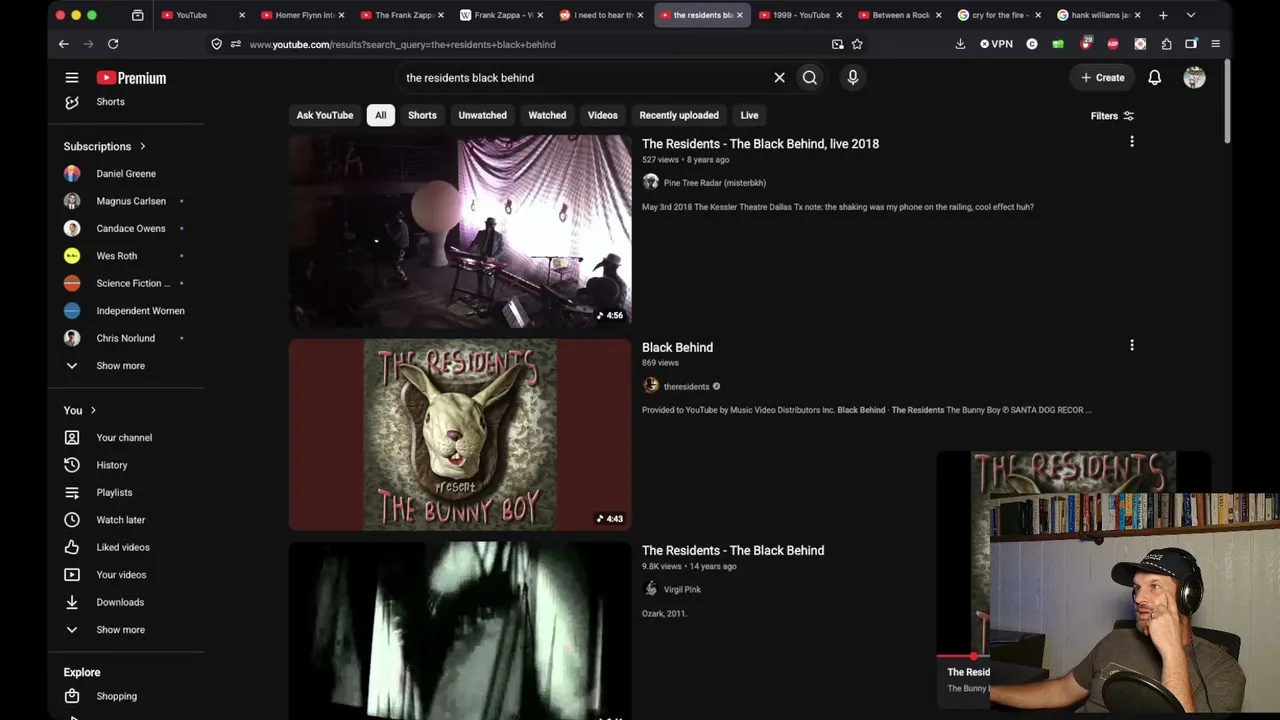
Task: Select the Shorts filter chip
Action: (422, 115)
